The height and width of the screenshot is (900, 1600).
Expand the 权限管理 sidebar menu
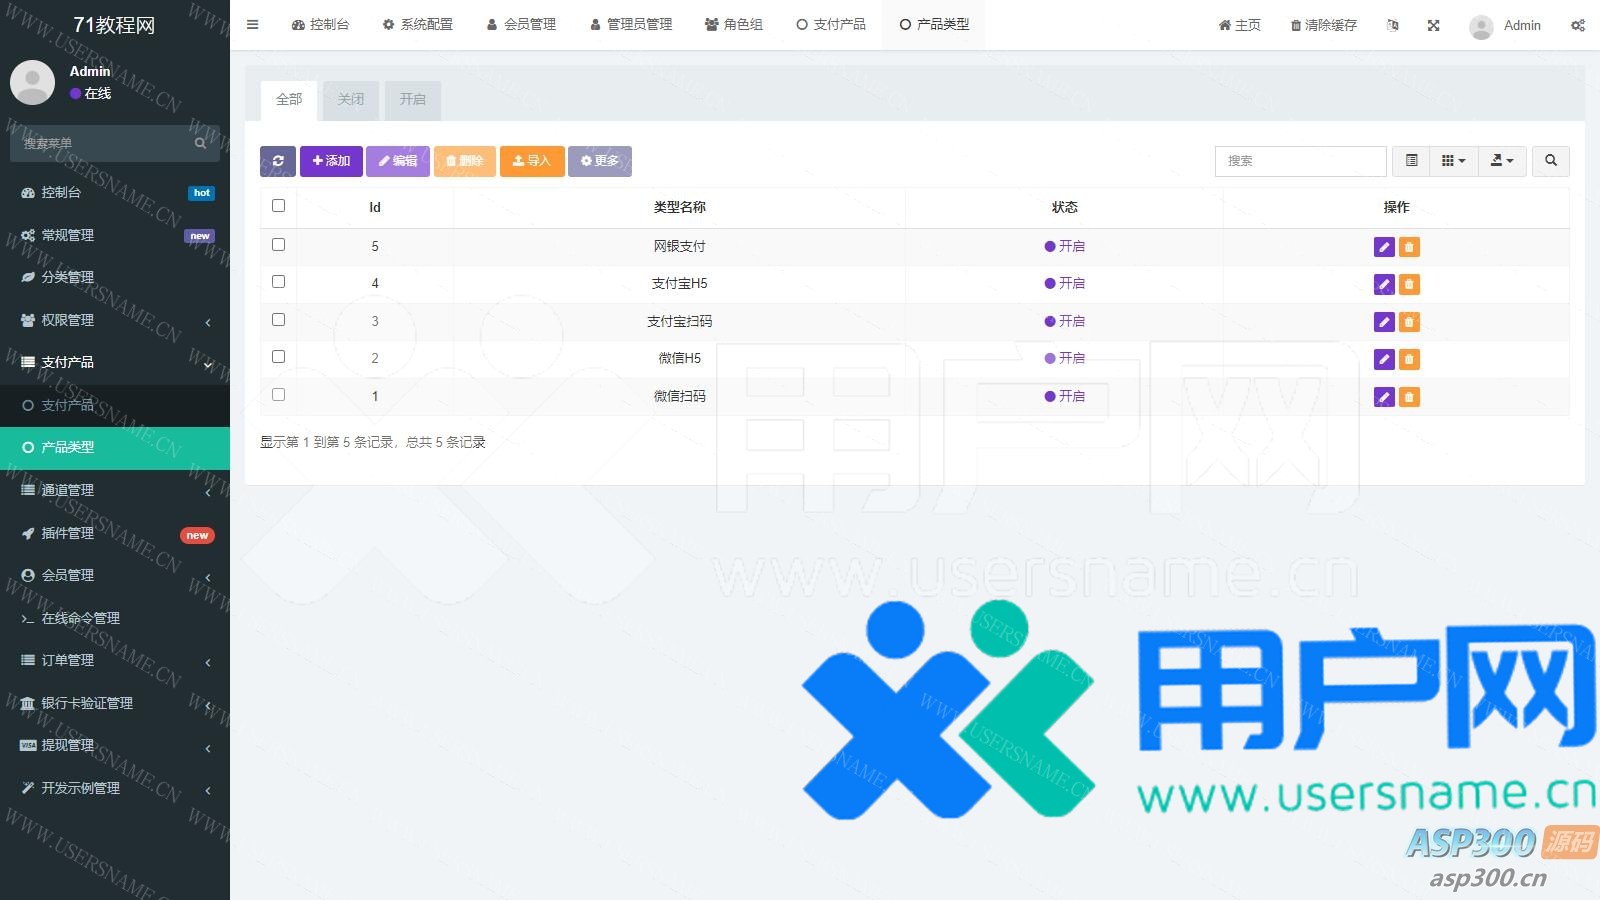(115, 320)
